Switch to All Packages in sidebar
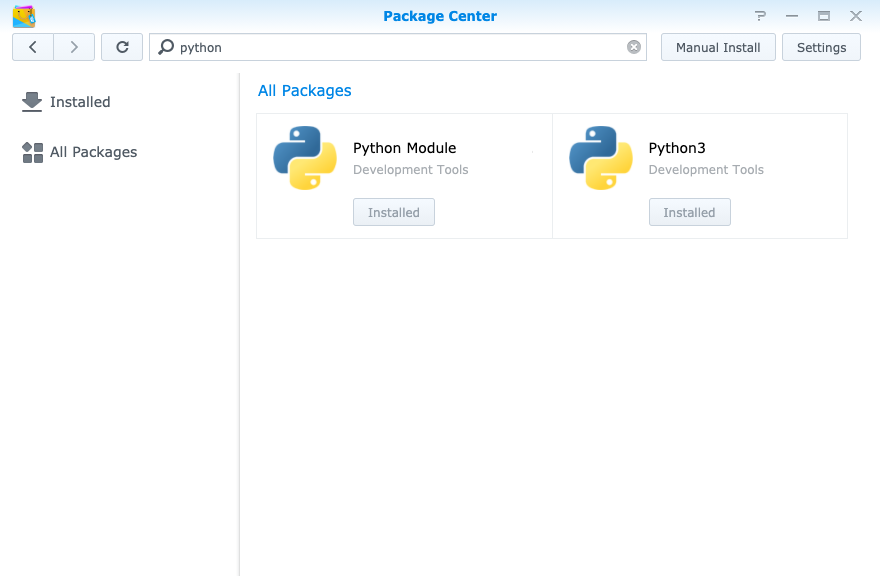The height and width of the screenshot is (576, 880). (x=93, y=152)
